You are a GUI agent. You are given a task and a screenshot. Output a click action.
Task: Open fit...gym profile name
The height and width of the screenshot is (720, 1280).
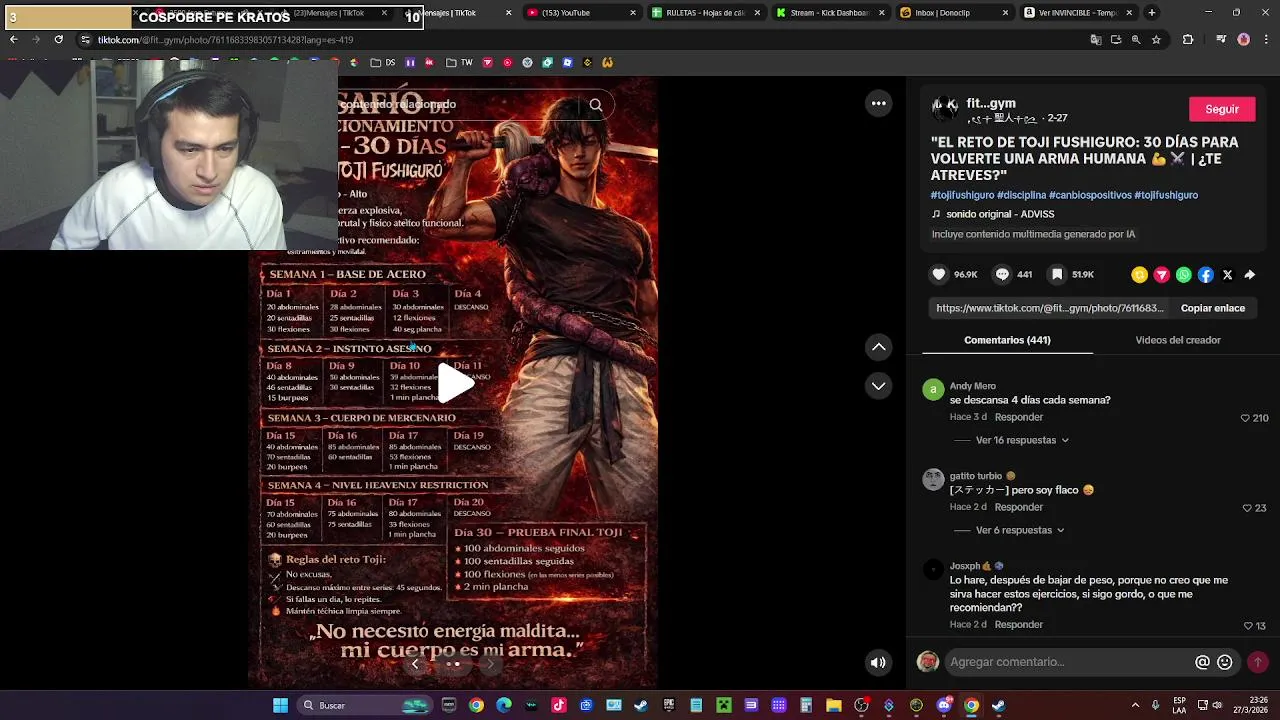click(x=991, y=103)
